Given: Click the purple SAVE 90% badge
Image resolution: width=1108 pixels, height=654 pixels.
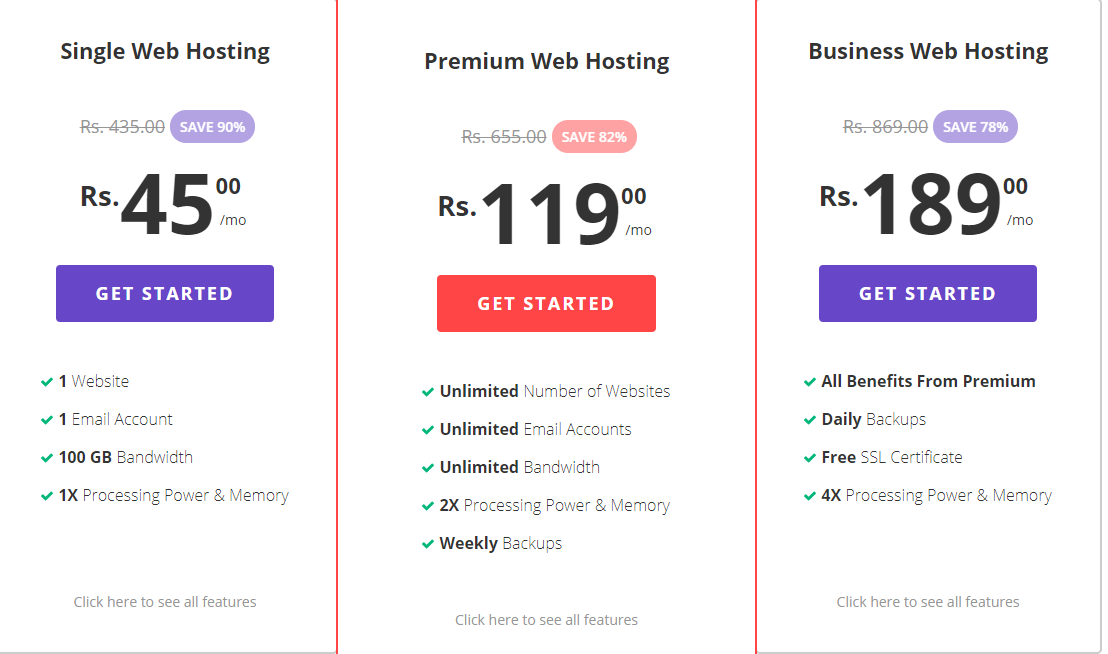Looking at the screenshot, I should pyautogui.click(x=212, y=127).
